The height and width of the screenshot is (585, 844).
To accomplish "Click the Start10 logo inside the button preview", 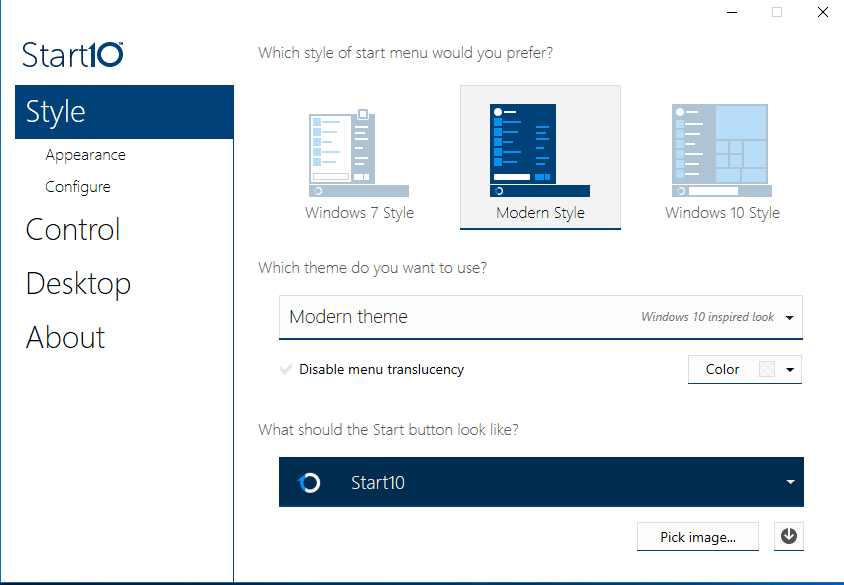I will pos(310,481).
